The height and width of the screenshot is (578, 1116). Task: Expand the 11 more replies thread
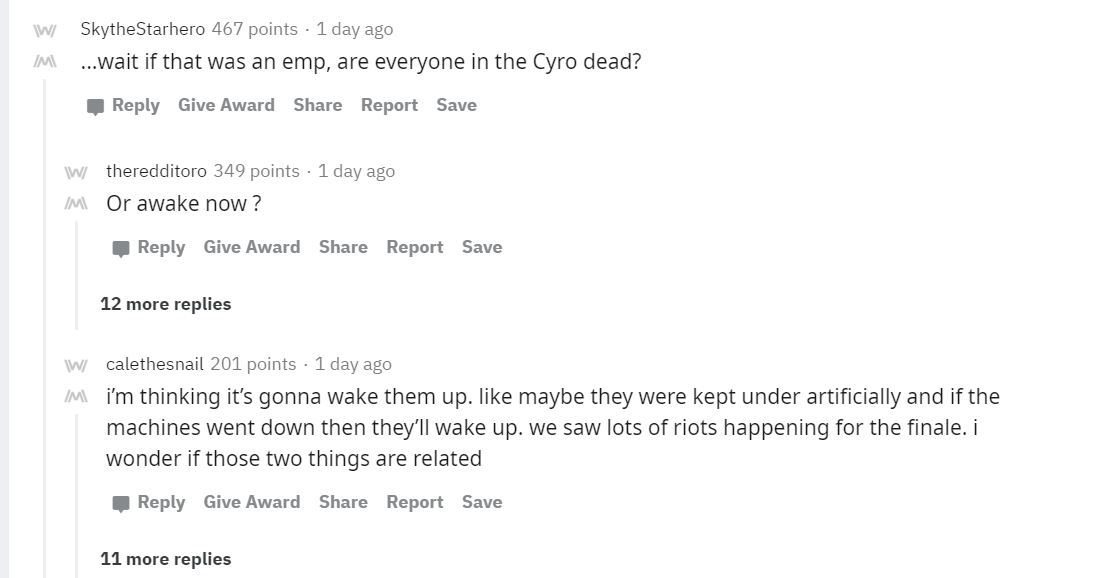[x=165, y=559]
